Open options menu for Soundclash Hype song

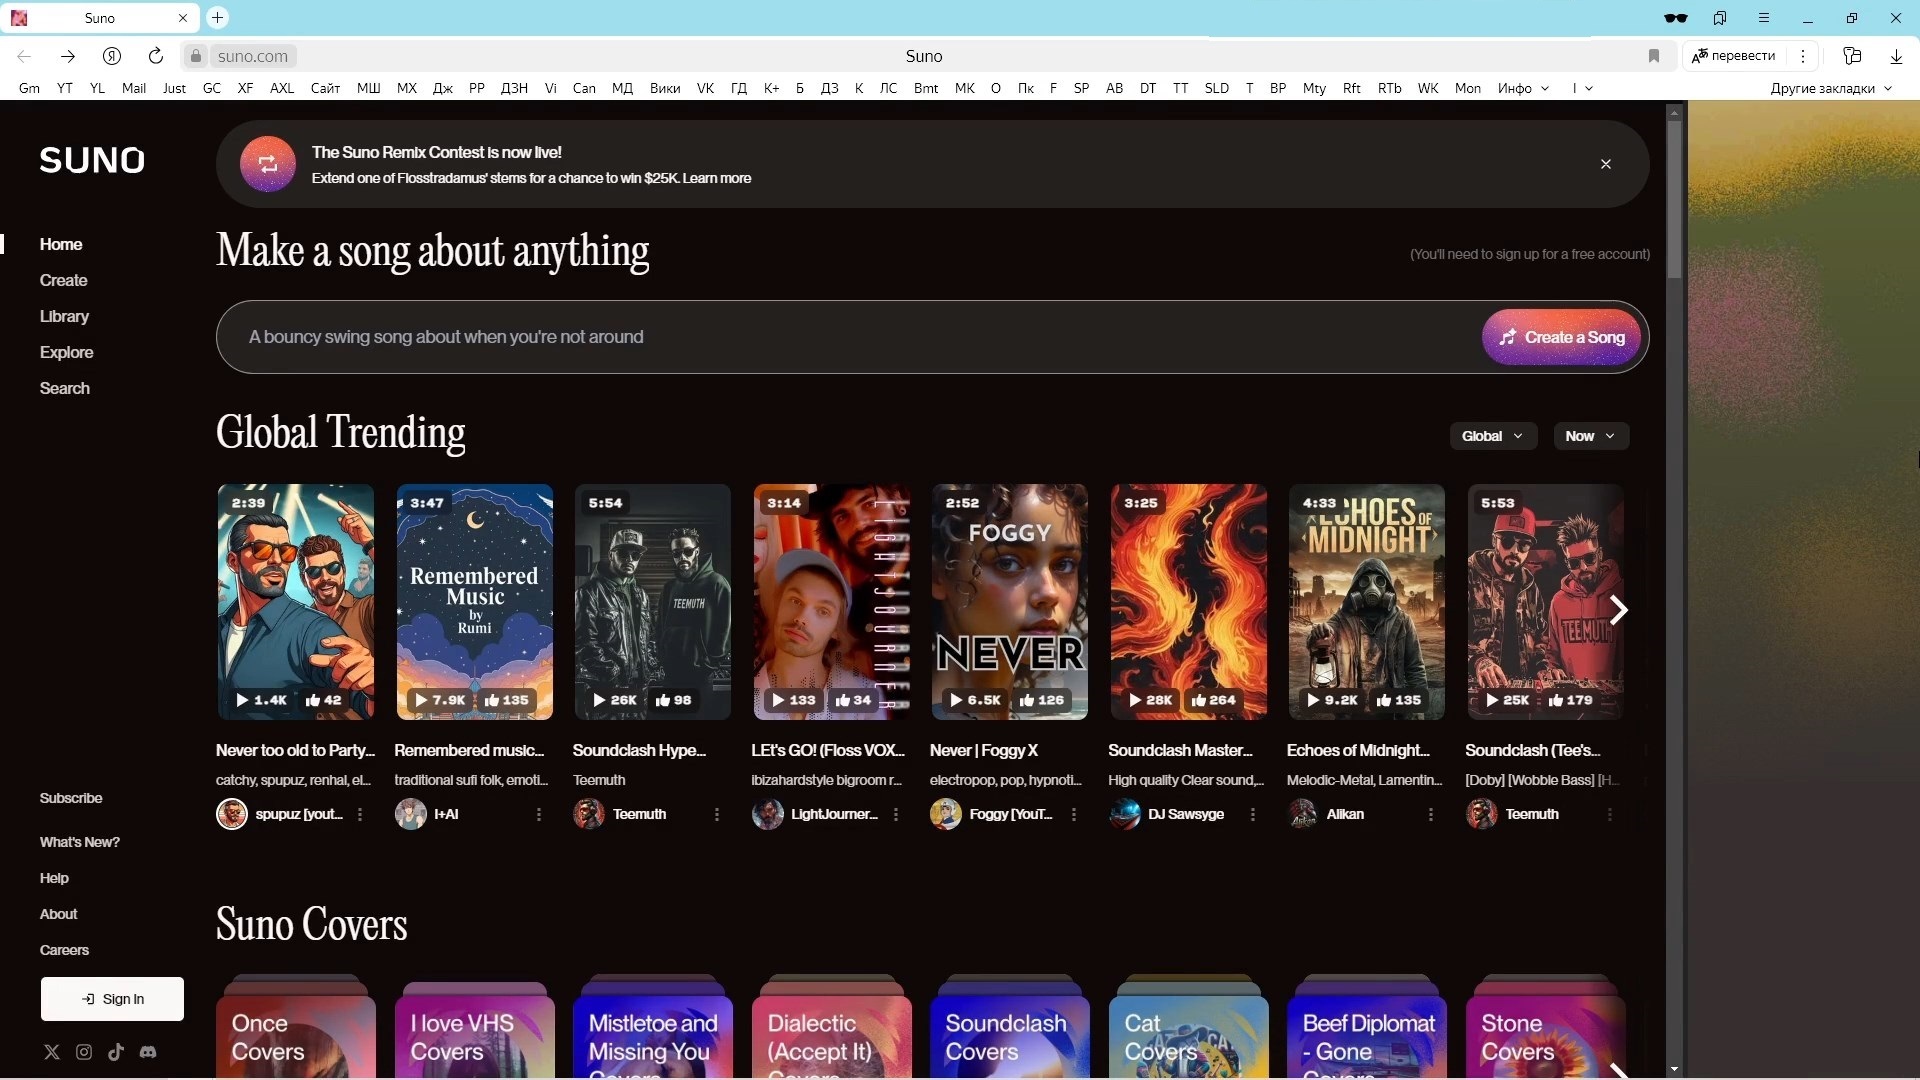(717, 815)
